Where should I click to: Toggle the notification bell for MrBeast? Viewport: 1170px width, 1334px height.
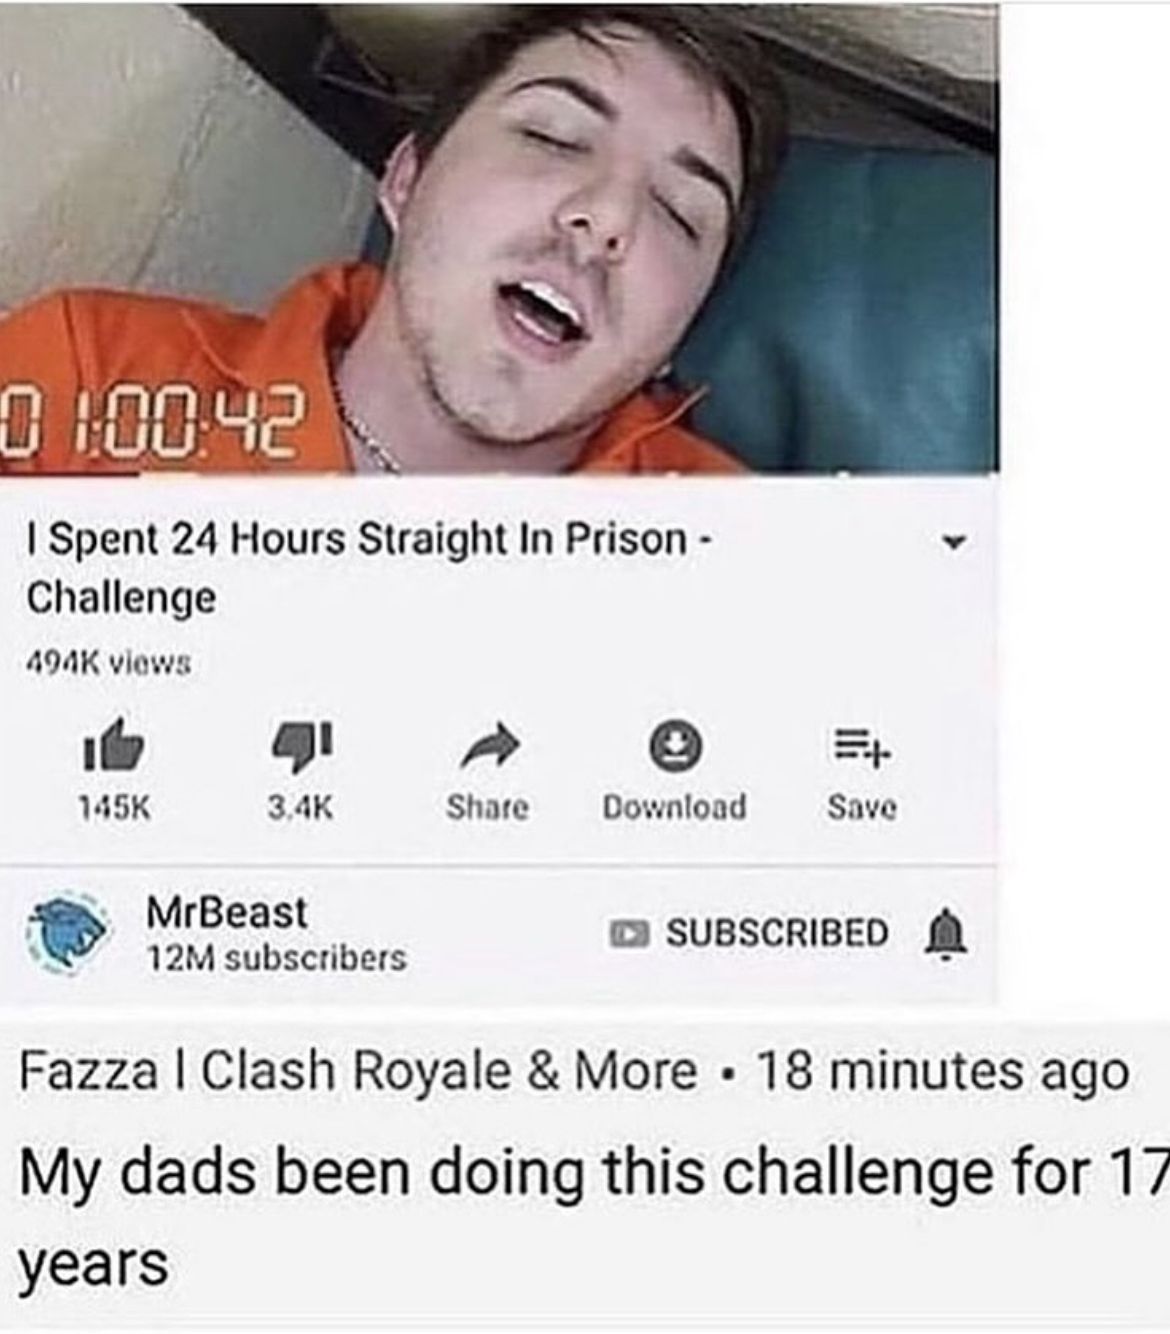point(944,933)
